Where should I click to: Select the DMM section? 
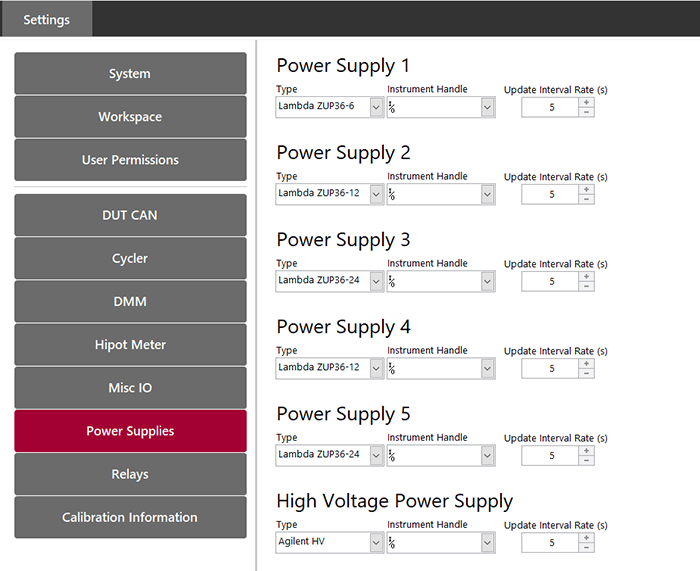(130, 301)
